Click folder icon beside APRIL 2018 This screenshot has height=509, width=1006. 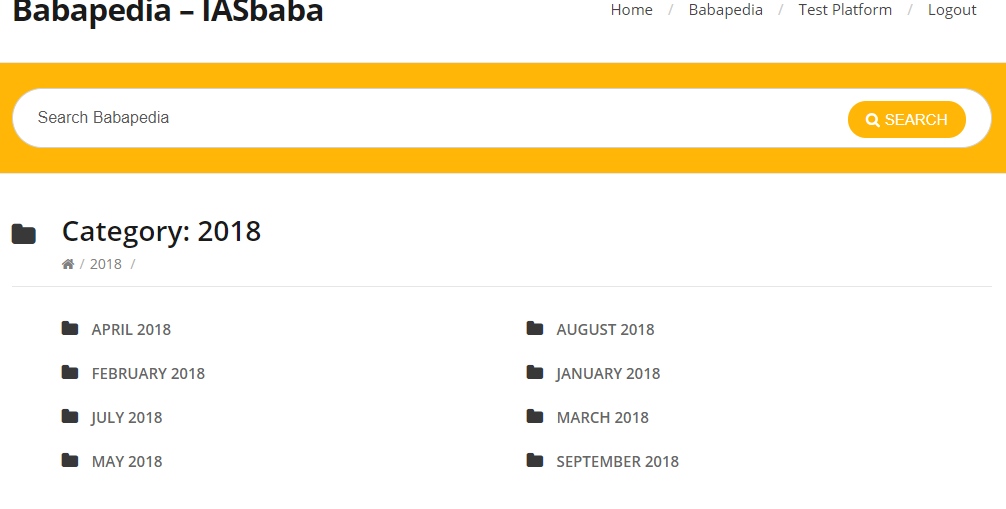pos(70,329)
